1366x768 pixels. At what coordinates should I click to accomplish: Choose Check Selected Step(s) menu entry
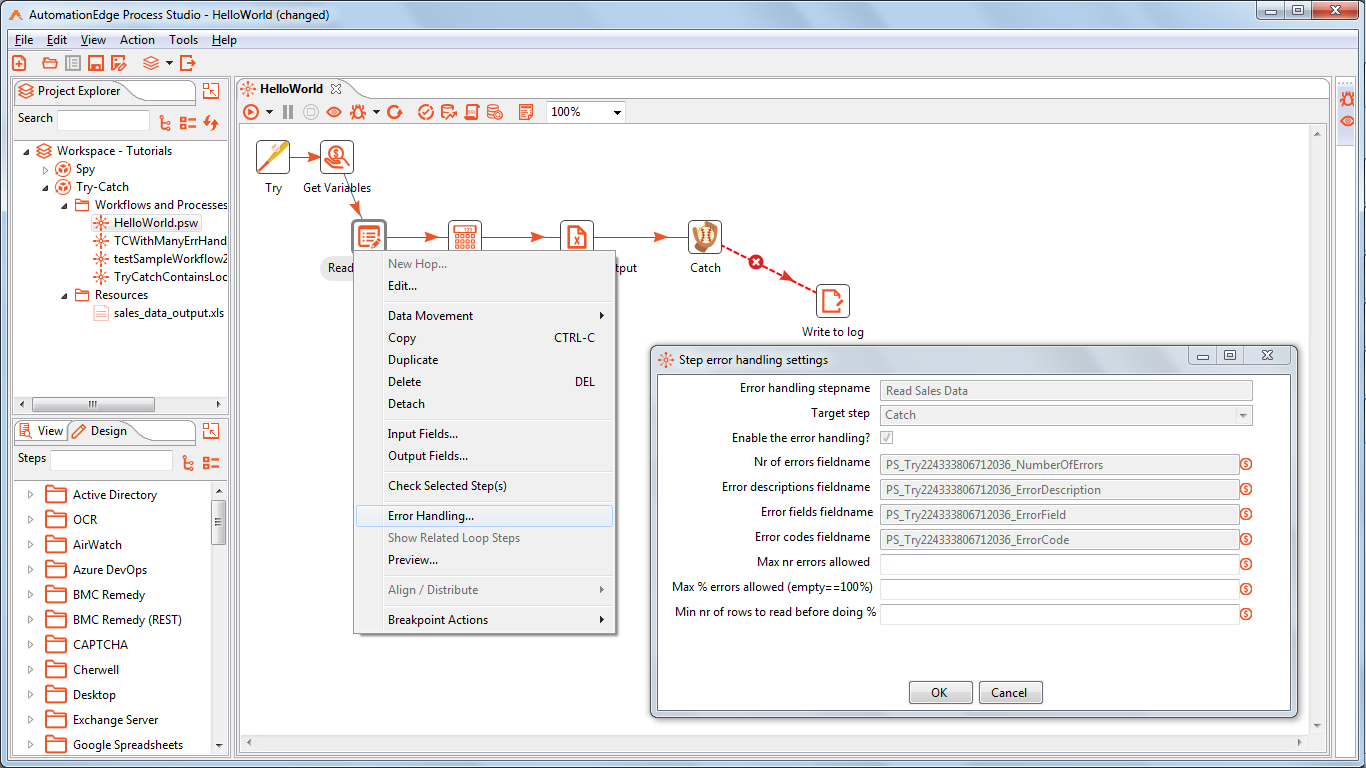point(485,486)
